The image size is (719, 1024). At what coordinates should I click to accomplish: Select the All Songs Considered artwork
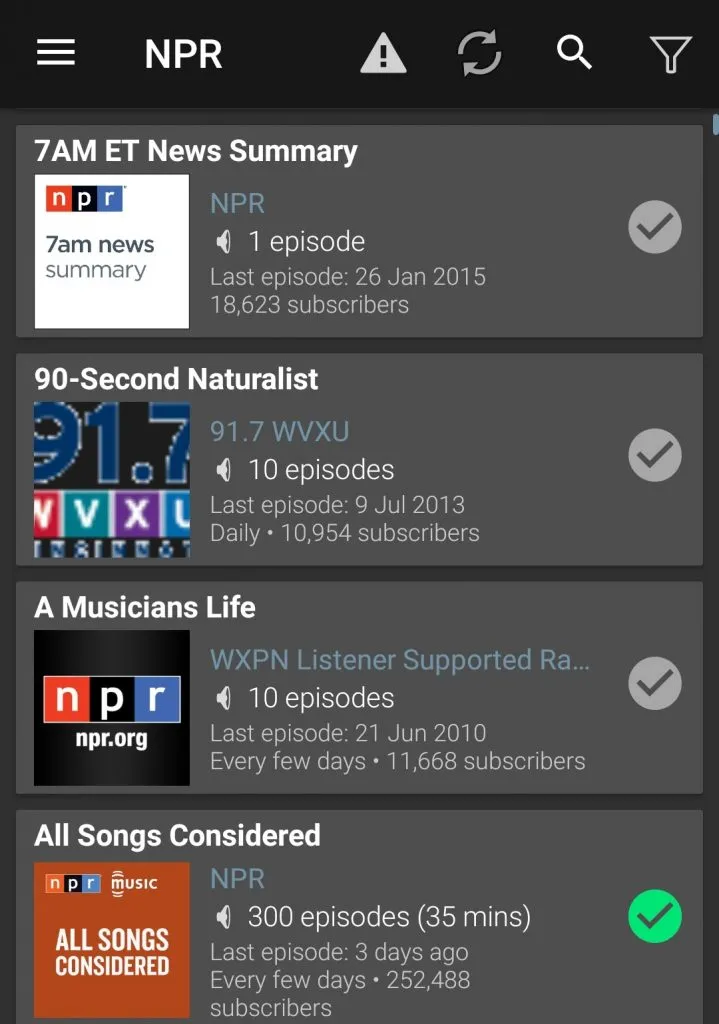tap(112, 940)
